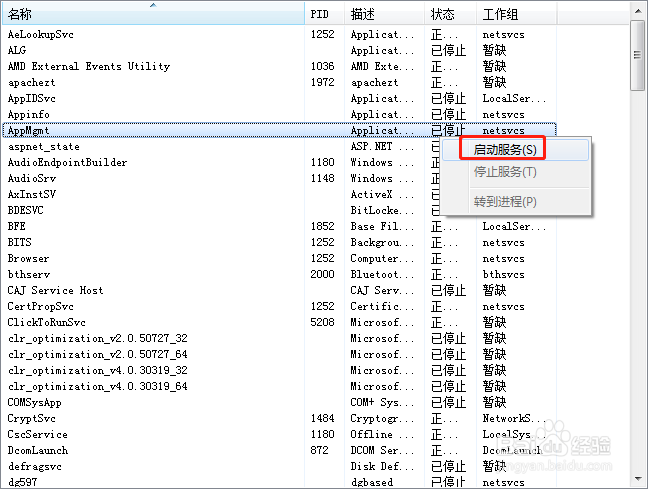Select clr_optimization_v2.0.50727_32 service

98,339
